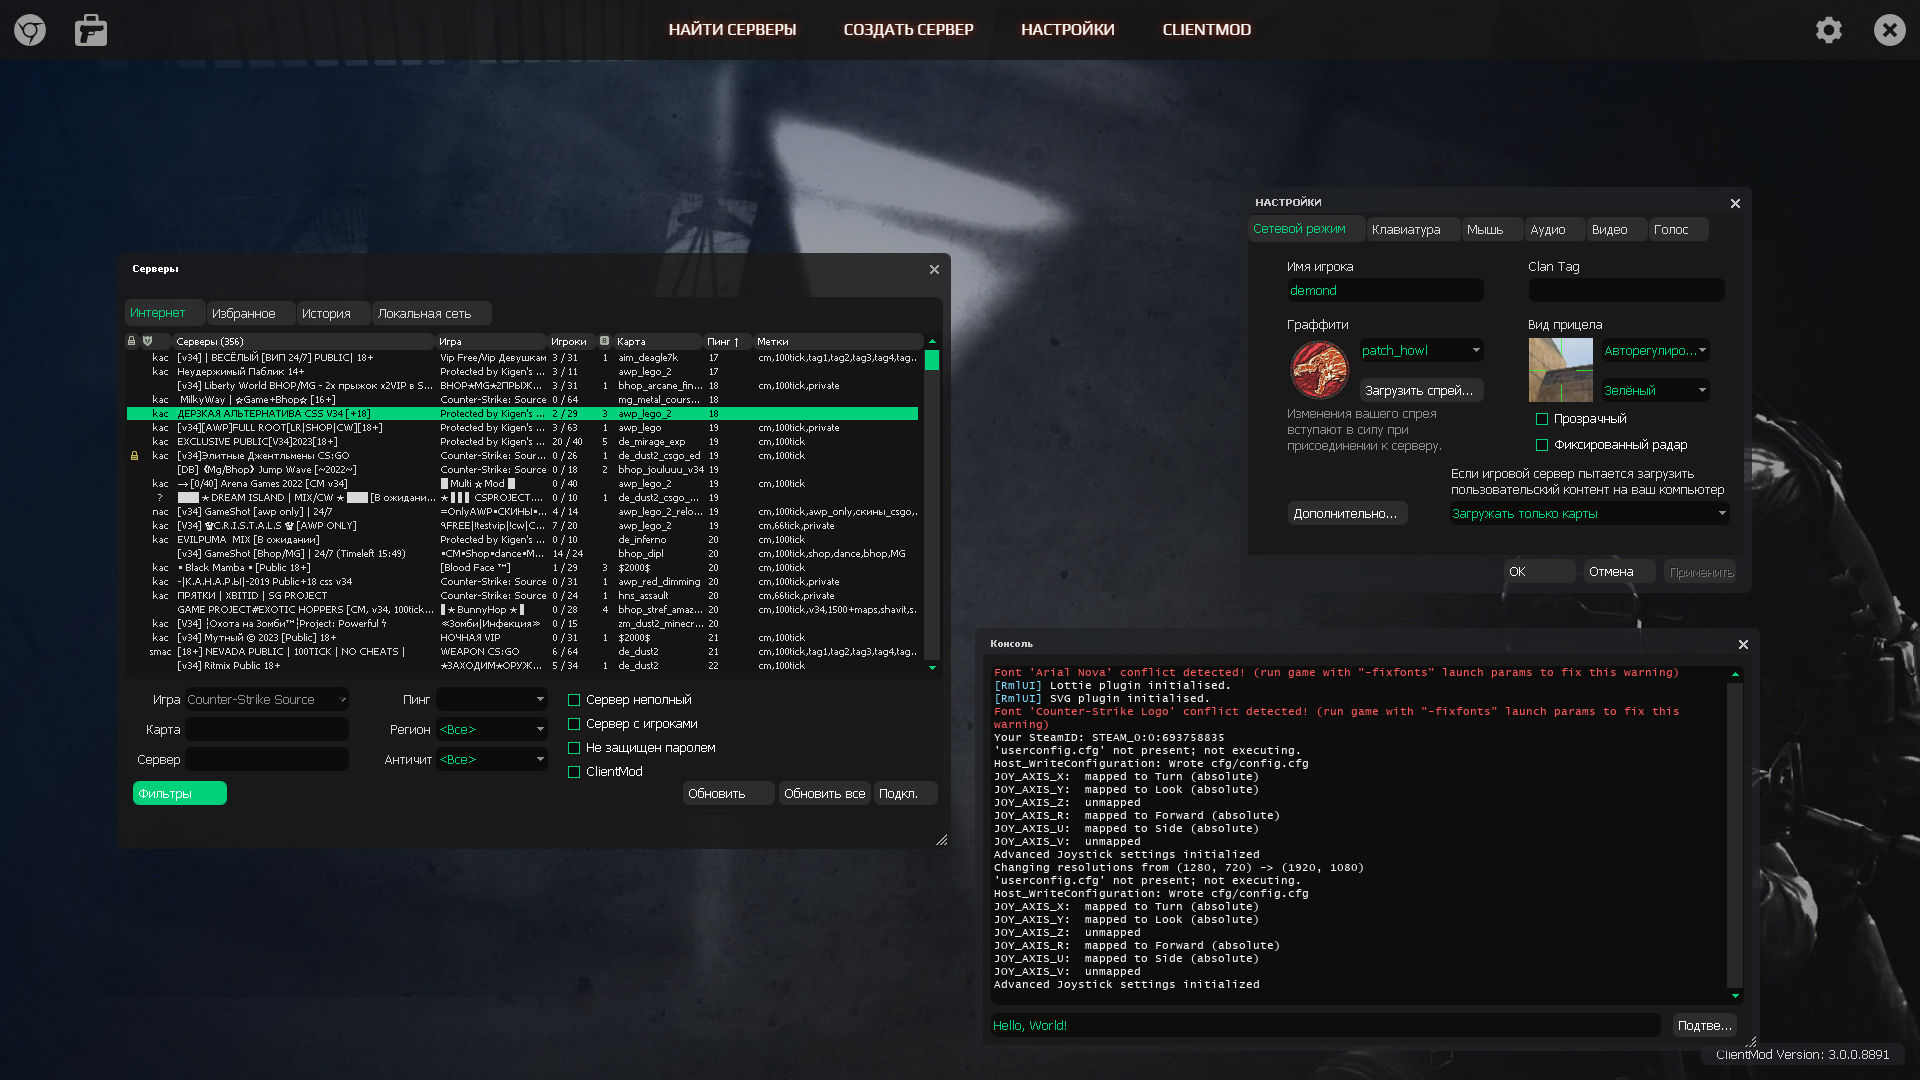This screenshot has width=1920, height=1080.
Task: Click the Подкл. connect button
Action: tap(905, 793)
